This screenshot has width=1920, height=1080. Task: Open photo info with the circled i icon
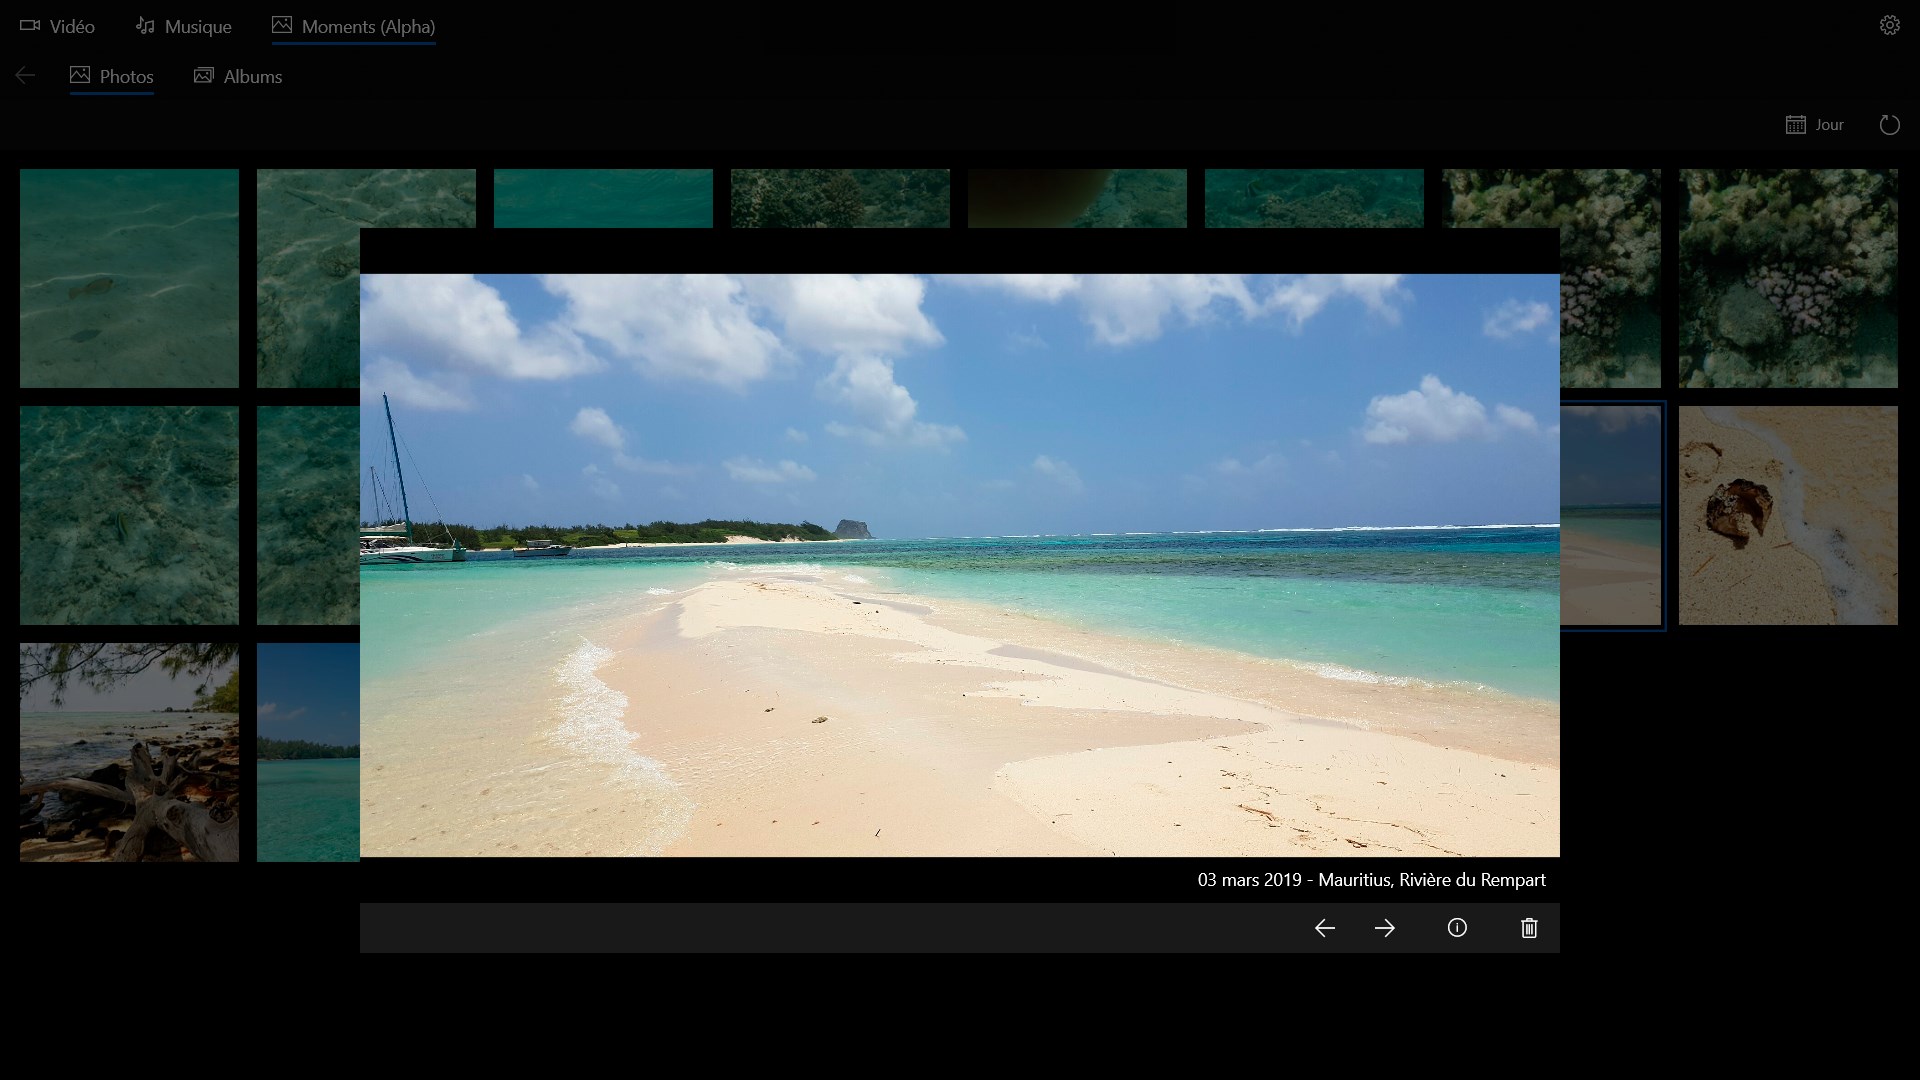tap(1457, 928)
